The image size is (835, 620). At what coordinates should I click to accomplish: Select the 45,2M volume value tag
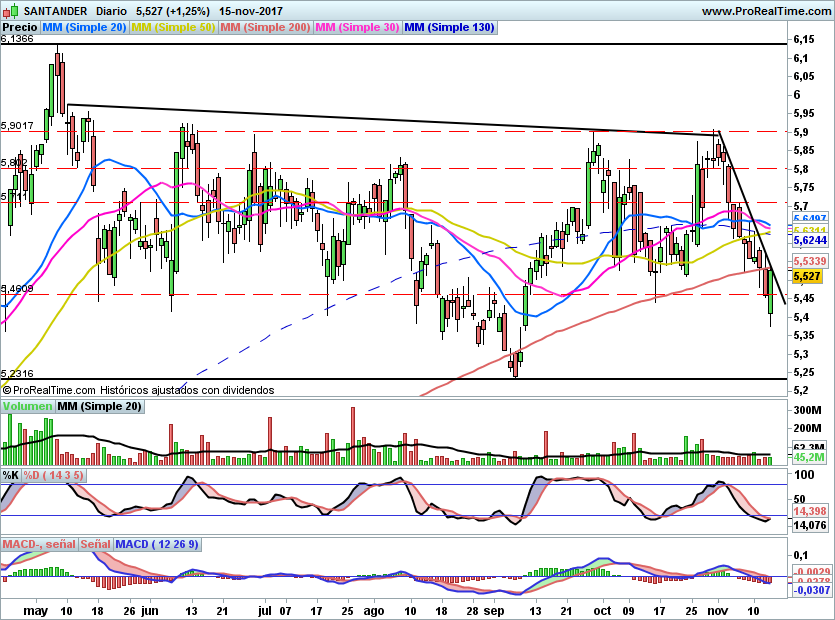click(x=809, y=457)
